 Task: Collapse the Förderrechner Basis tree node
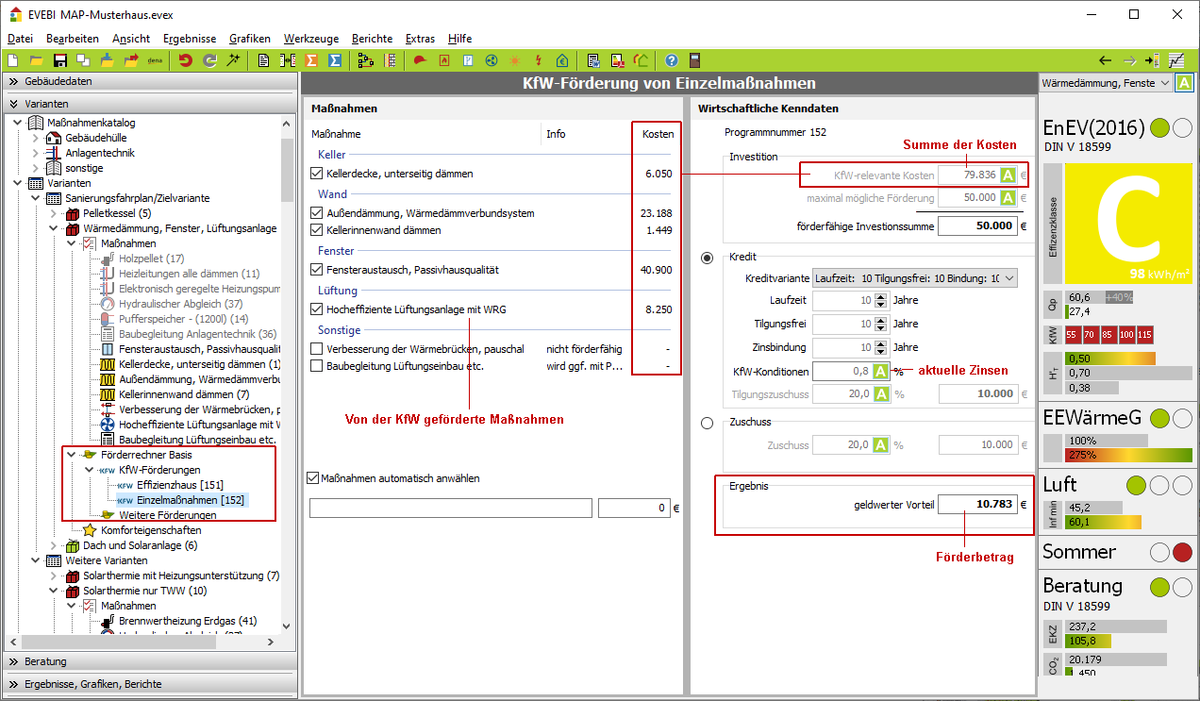click(x=72, y=455)
